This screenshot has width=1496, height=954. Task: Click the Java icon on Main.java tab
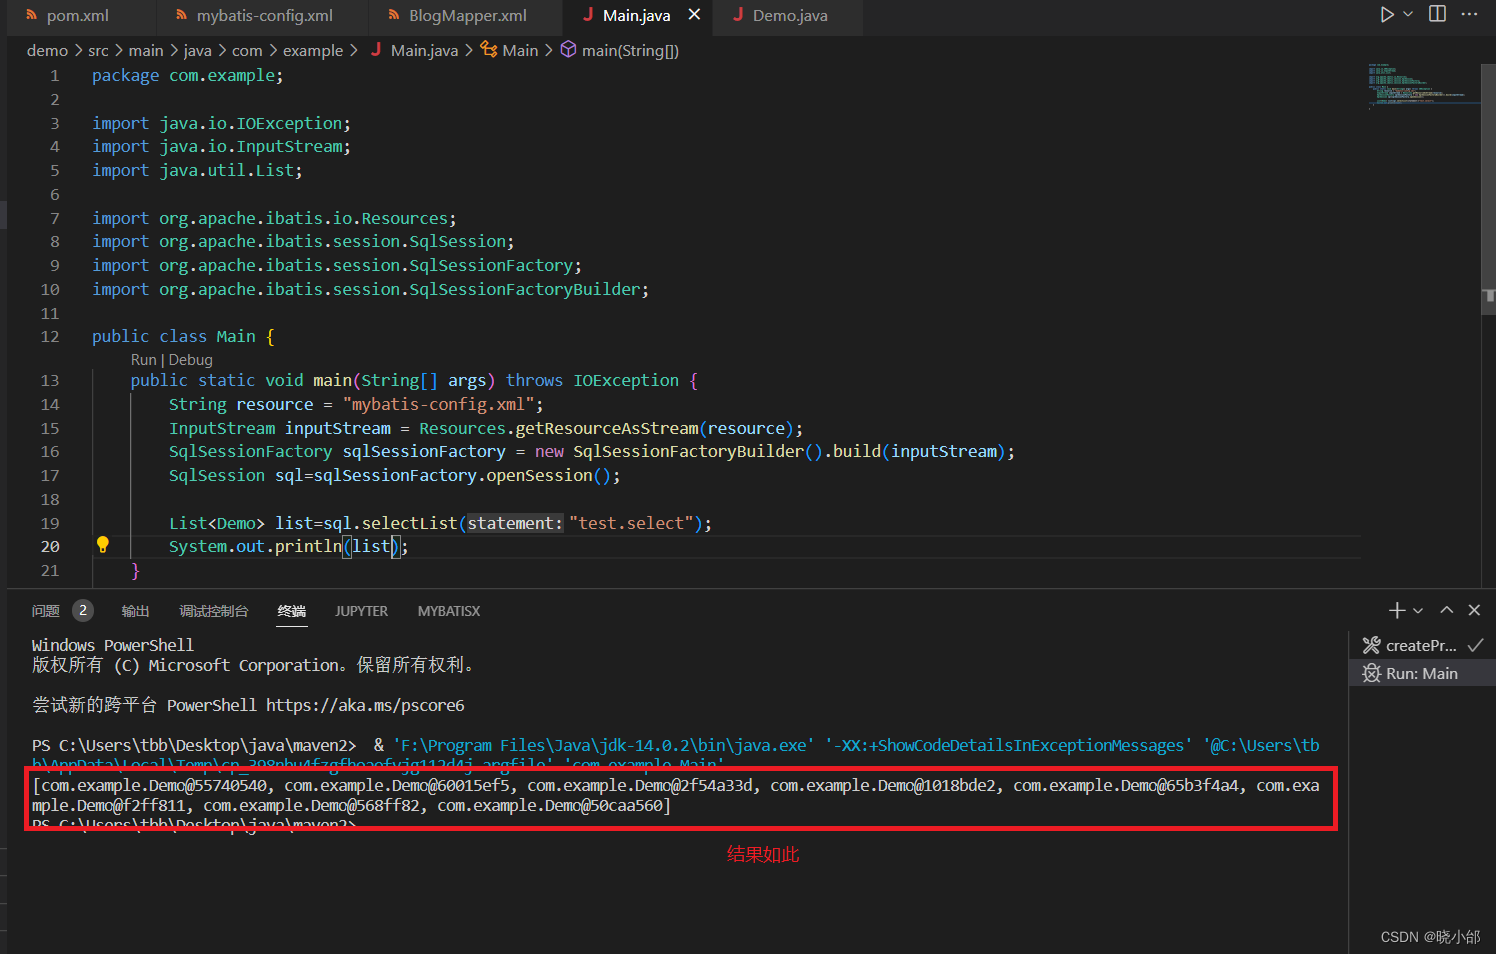[x=590, y=16]
